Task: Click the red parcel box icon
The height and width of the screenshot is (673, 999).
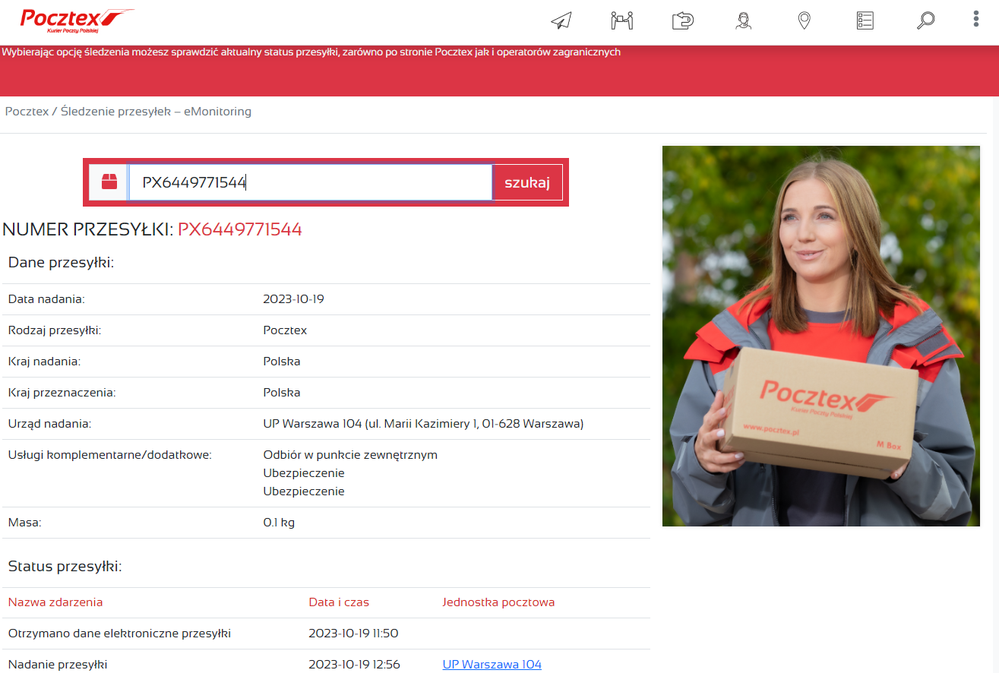Action: pyautogui.click(x=109, y=182)
